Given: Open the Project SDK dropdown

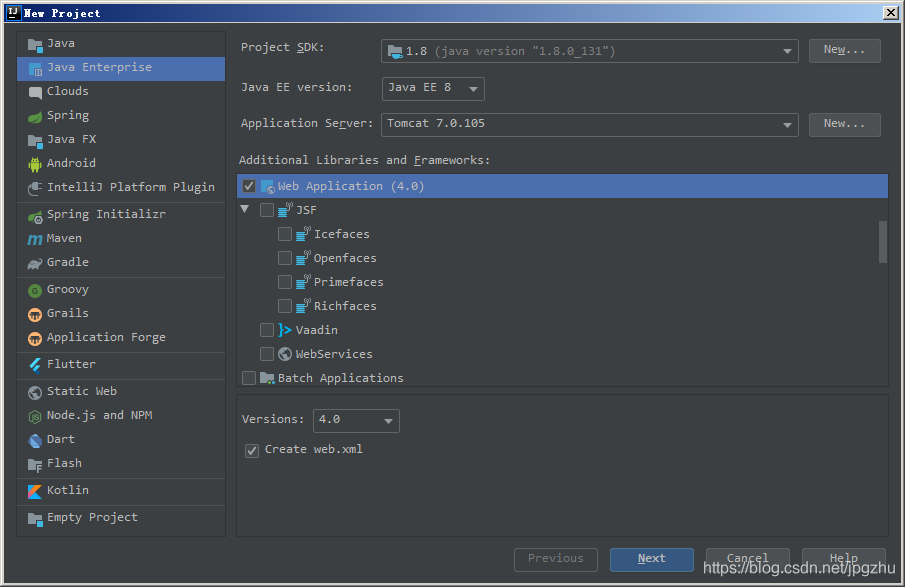Looking at the screenshot, I should point(589,51).
